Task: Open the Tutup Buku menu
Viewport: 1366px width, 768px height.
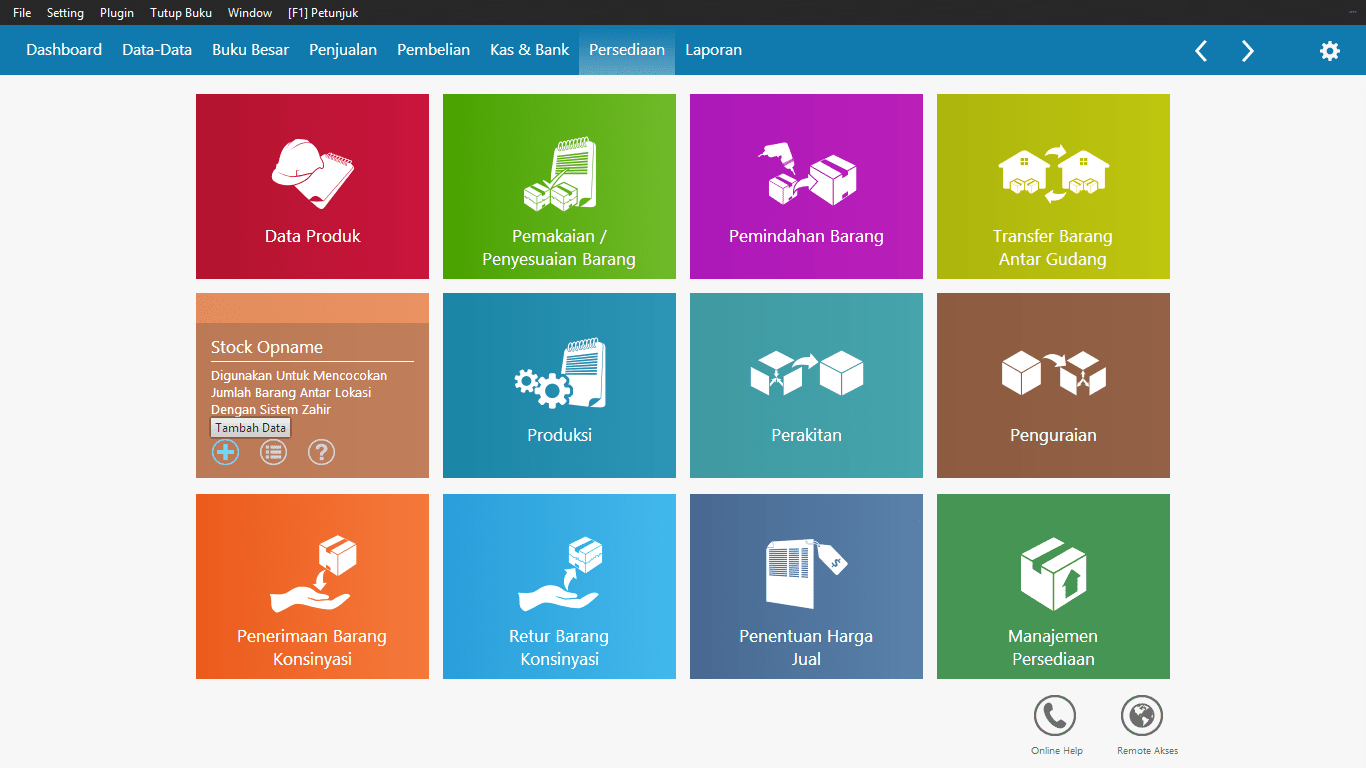Action: click(181, 13)
